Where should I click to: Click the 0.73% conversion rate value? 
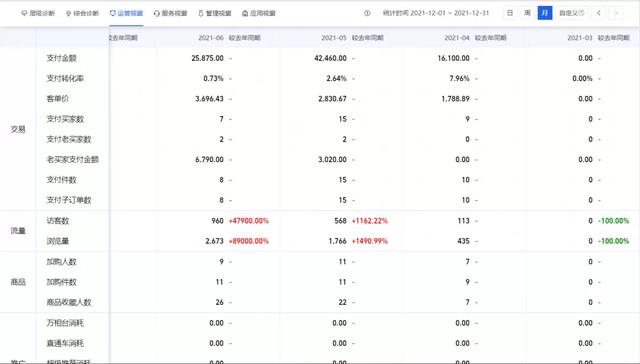pos(213,78)
